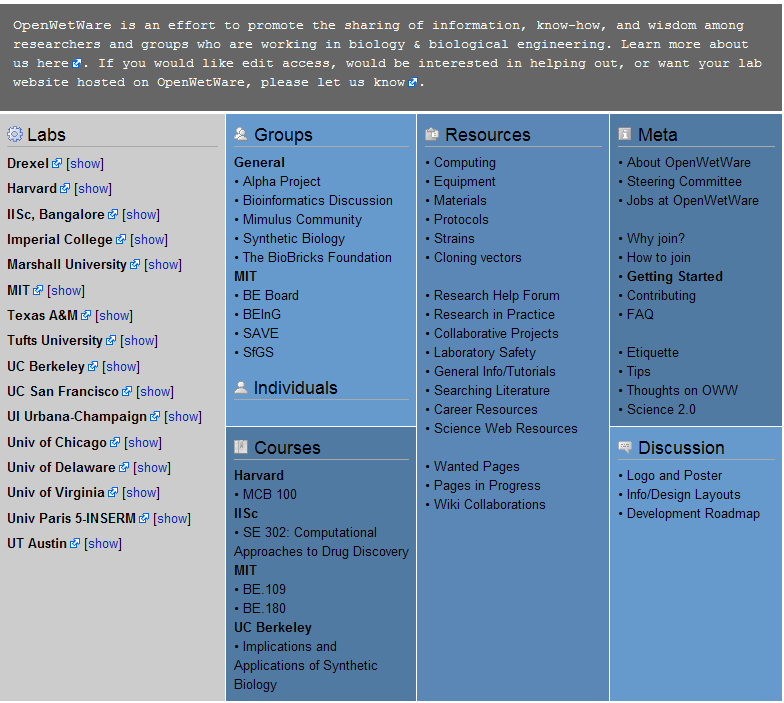Open the Protocols resource page
The width and height of the screenshot is (784, 703).
(x=461, y=219)
